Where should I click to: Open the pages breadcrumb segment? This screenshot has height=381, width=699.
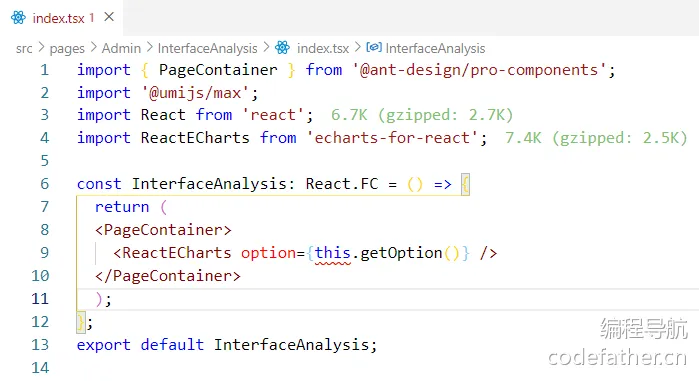[x=67, y=48]
